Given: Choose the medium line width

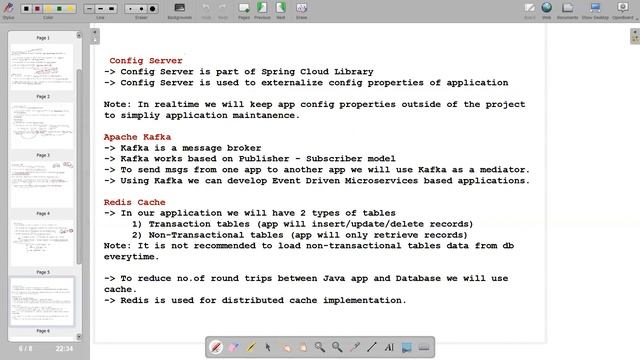Looking at the screenshot, I should [100, 9].
